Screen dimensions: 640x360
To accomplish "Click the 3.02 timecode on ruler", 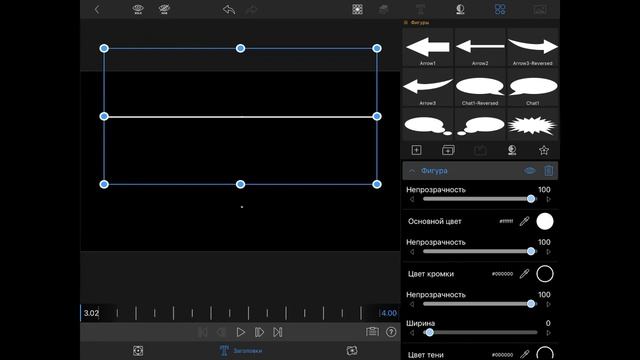I will (x=91, y=313).
